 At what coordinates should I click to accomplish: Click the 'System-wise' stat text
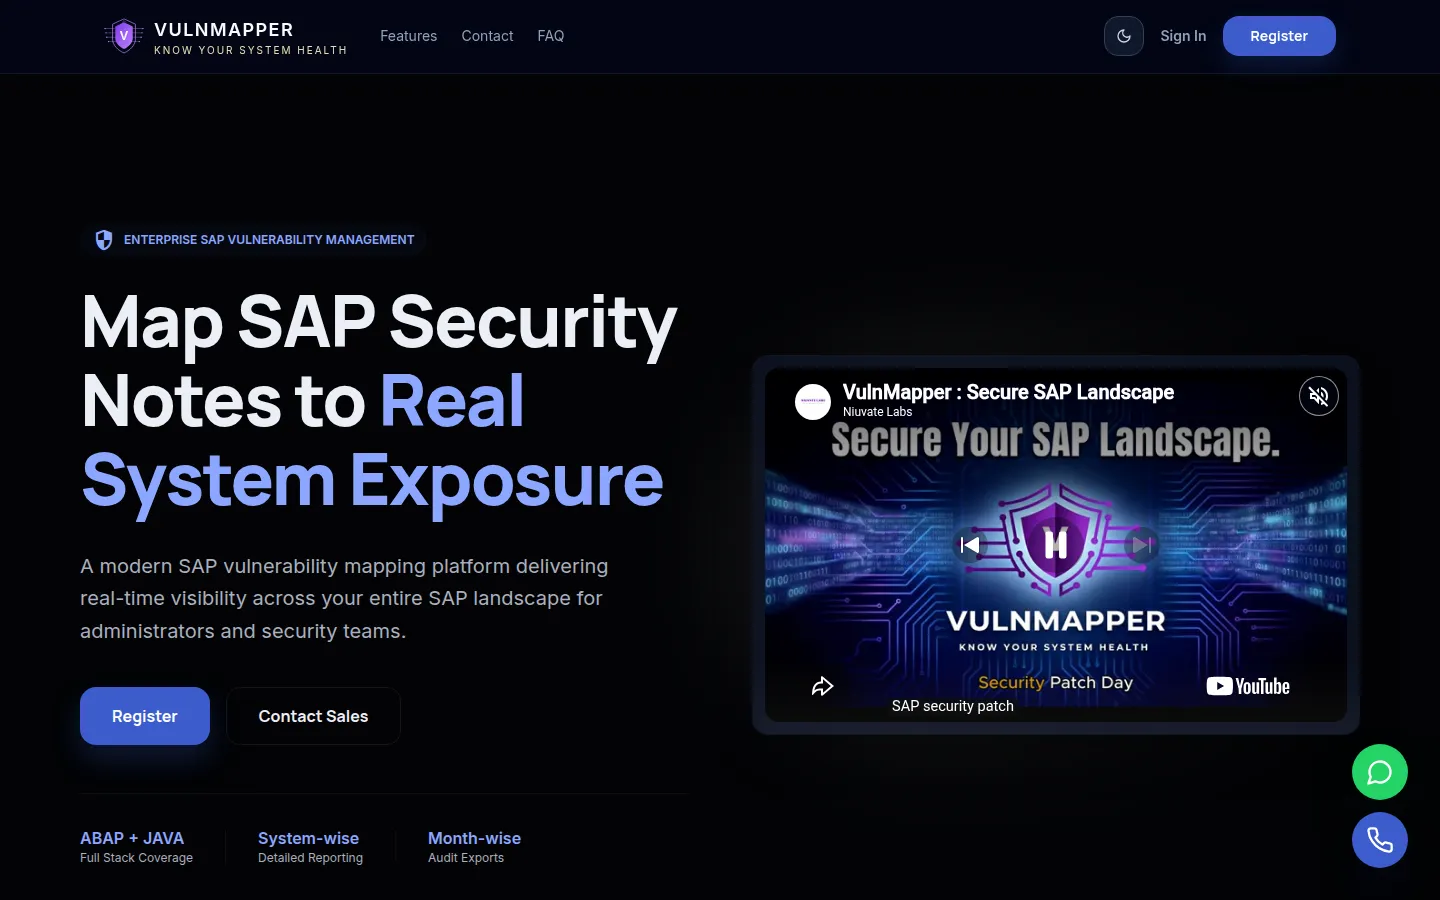[x=308, y=838]
